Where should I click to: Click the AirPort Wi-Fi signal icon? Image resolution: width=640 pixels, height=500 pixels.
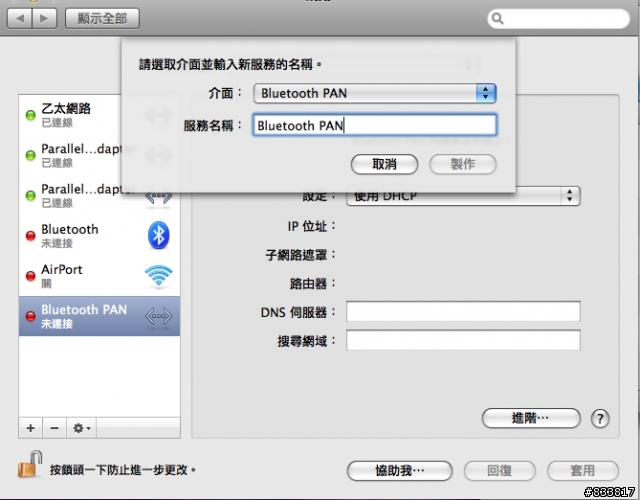pos(158,276)
